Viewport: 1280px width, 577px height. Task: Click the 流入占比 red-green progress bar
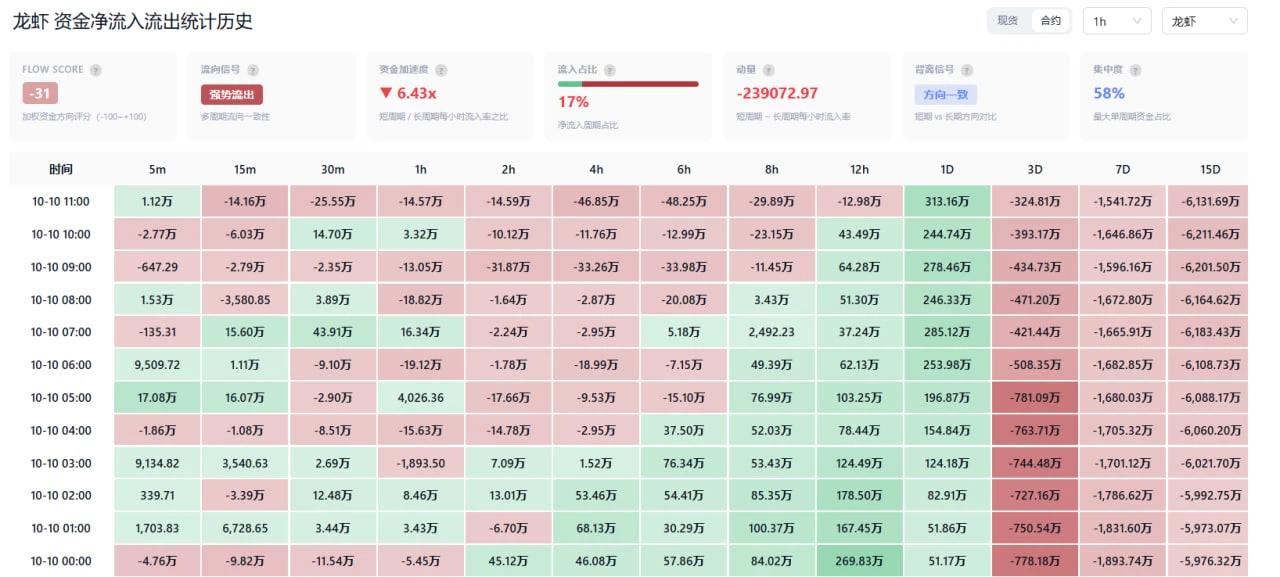(628, 84)
